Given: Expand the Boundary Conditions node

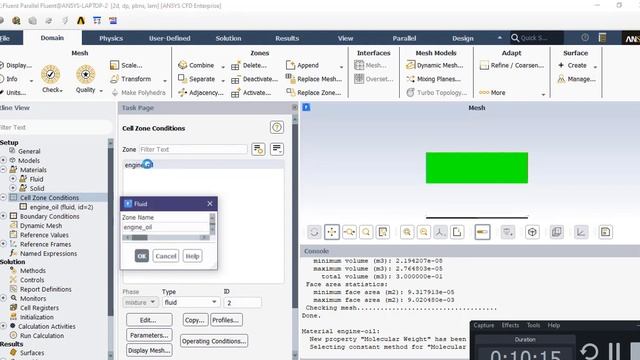Looking at the screenshot, I should point(3,216).
